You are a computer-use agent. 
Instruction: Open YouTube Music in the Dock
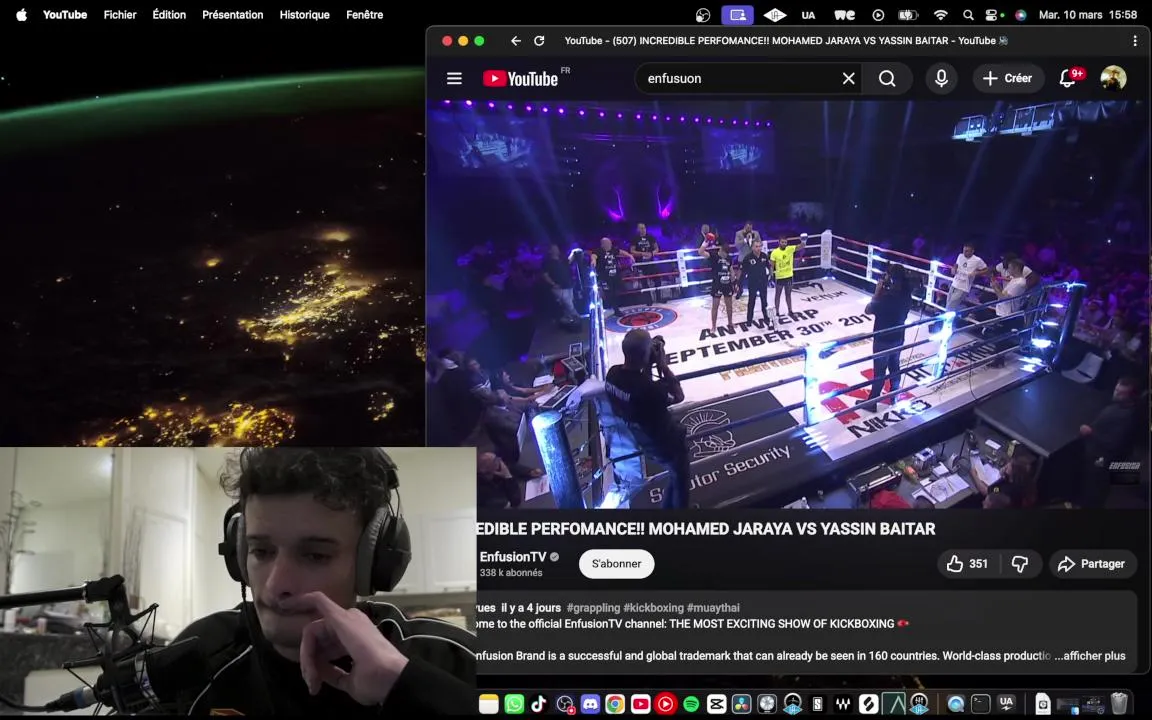[666, 704]
